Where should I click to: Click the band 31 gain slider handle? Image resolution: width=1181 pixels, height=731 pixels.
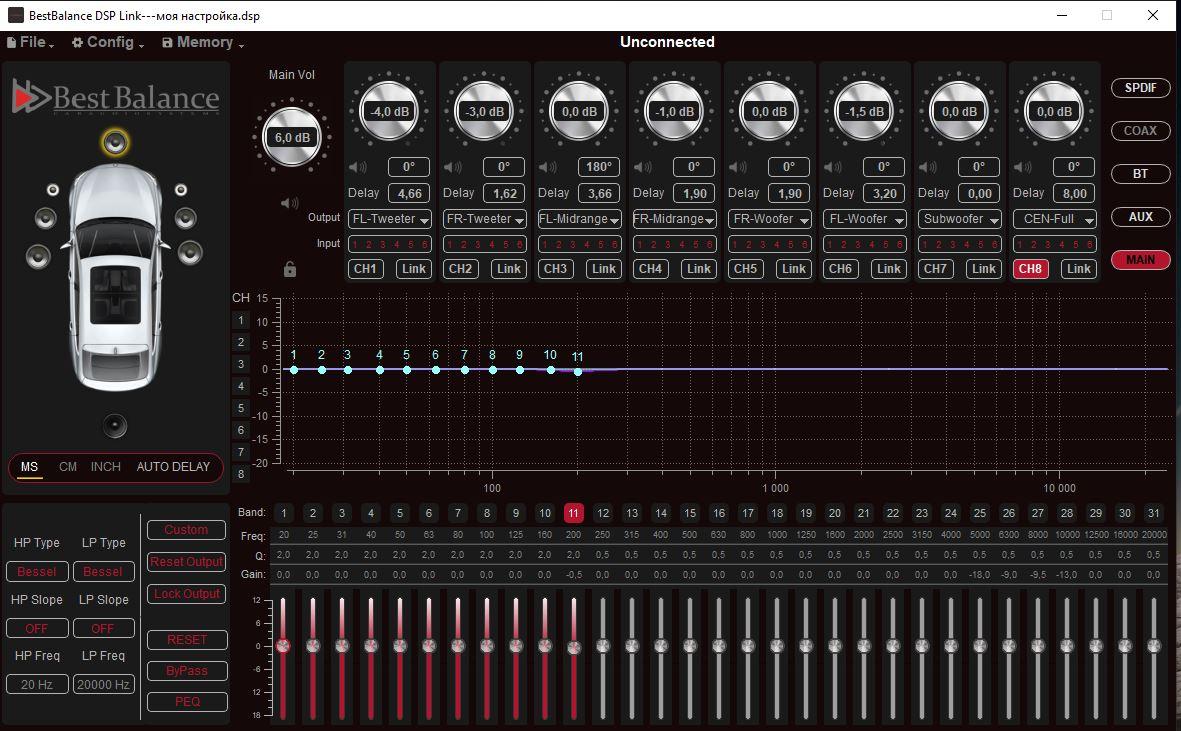click(1153, 646)
